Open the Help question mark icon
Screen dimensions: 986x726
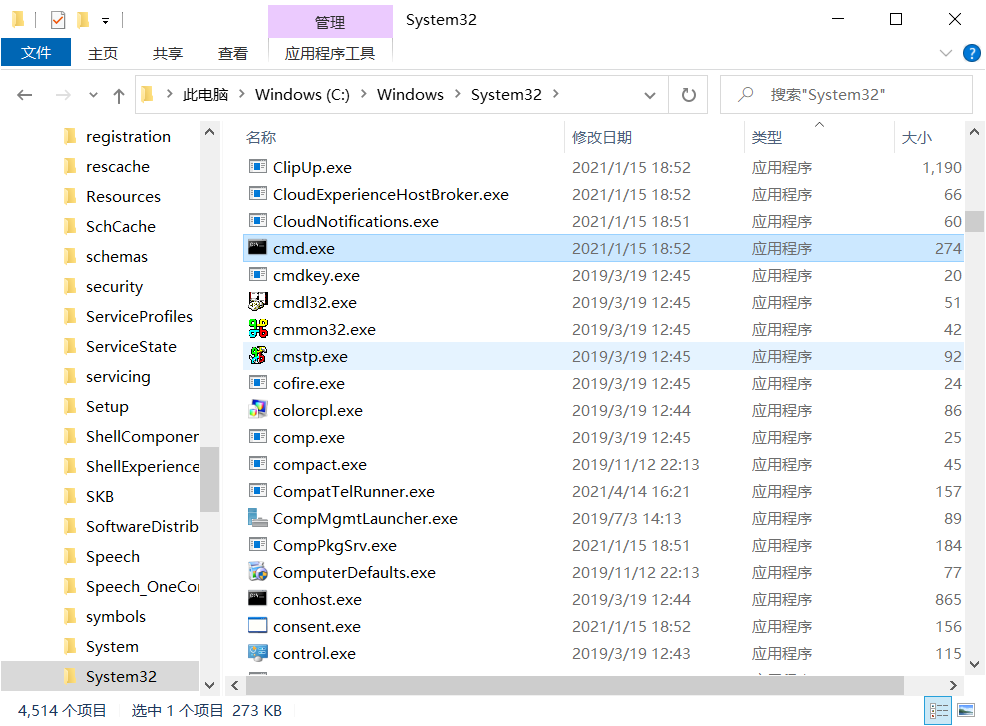tap(972, 53)
